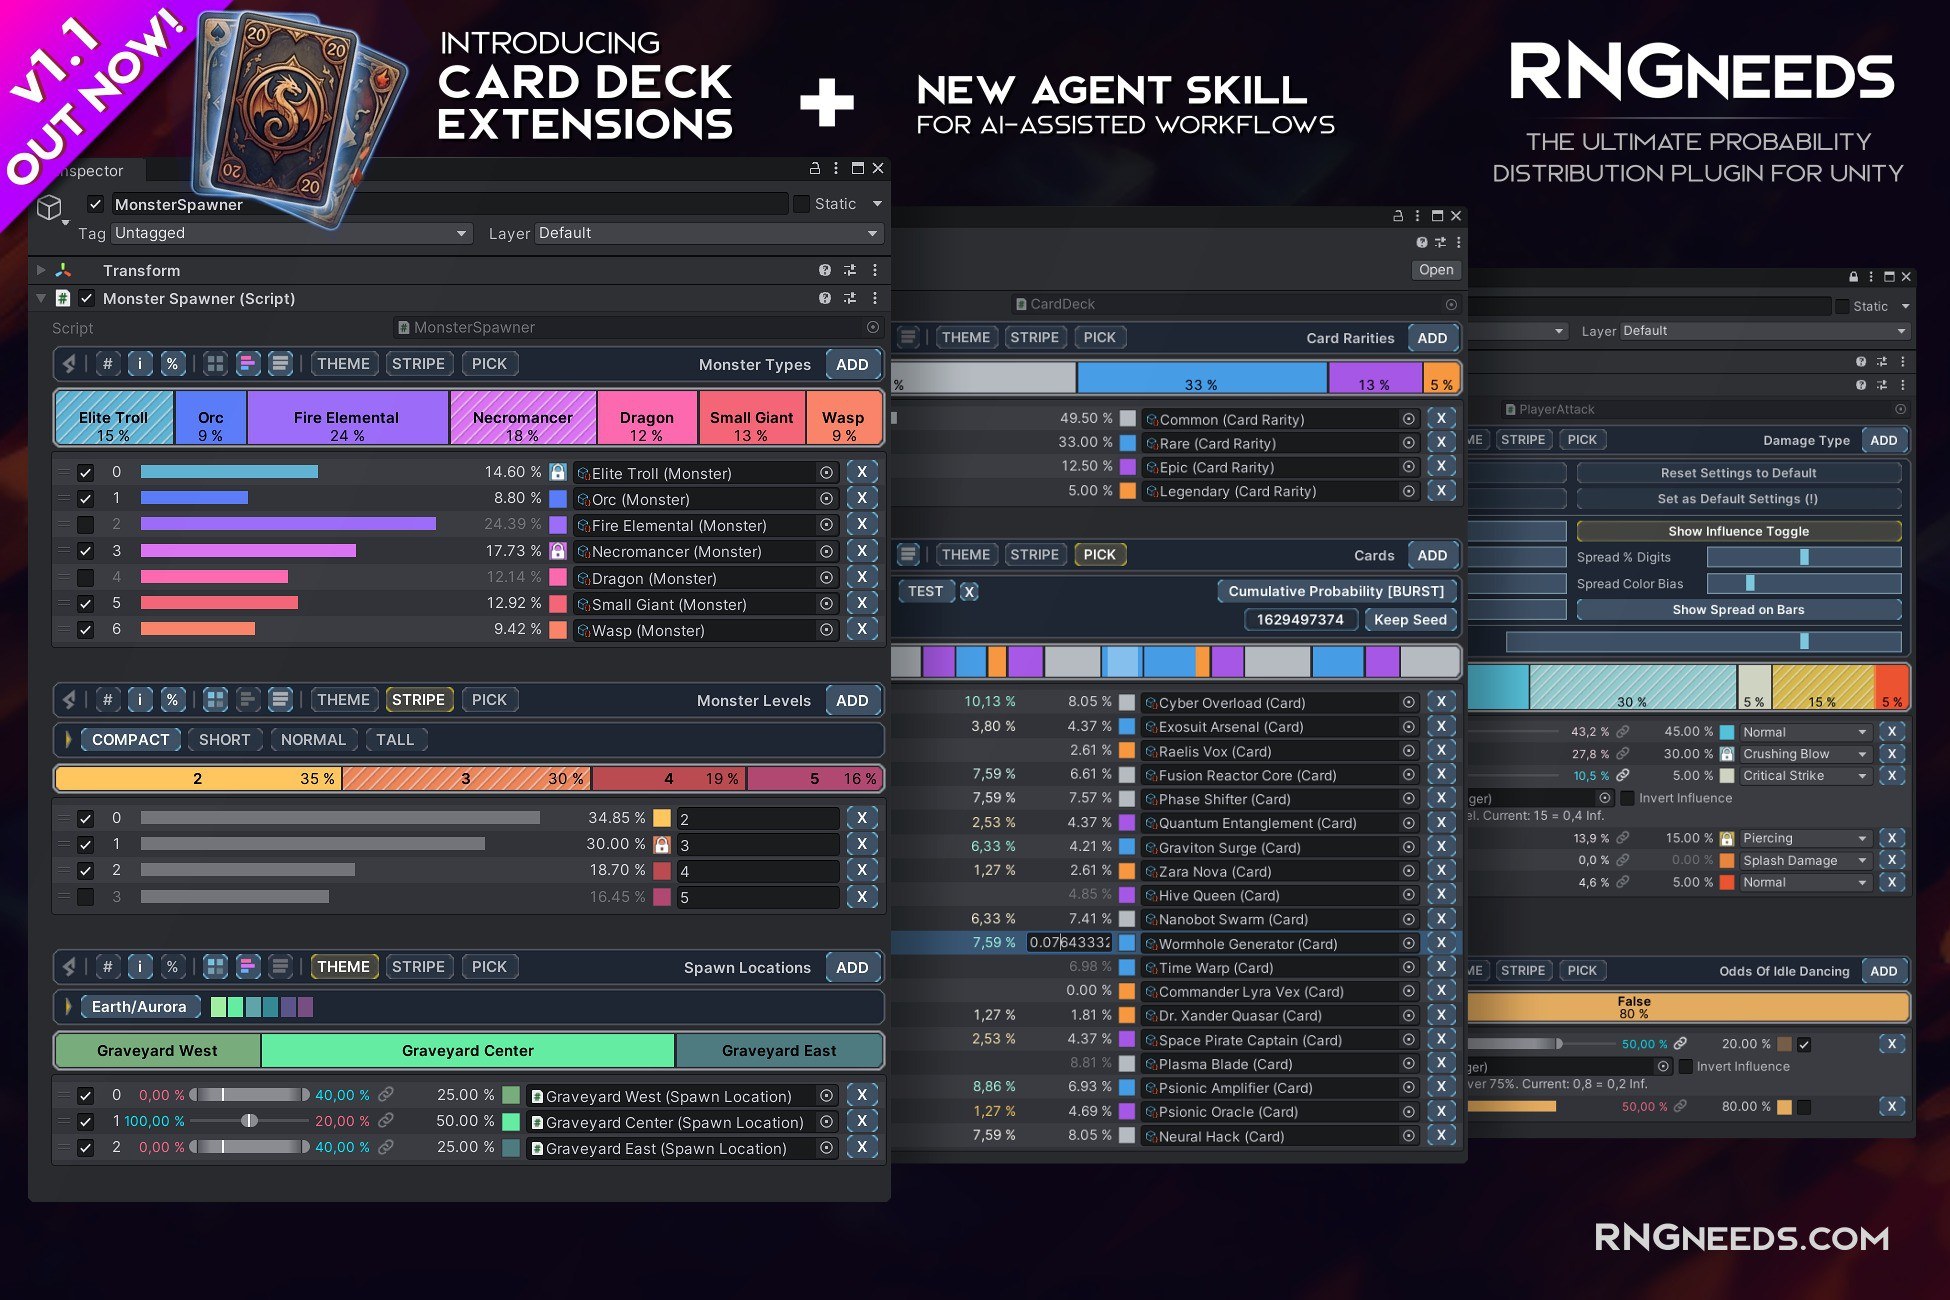Click Show Spread on Bars button

click(x=1738, y=609)
